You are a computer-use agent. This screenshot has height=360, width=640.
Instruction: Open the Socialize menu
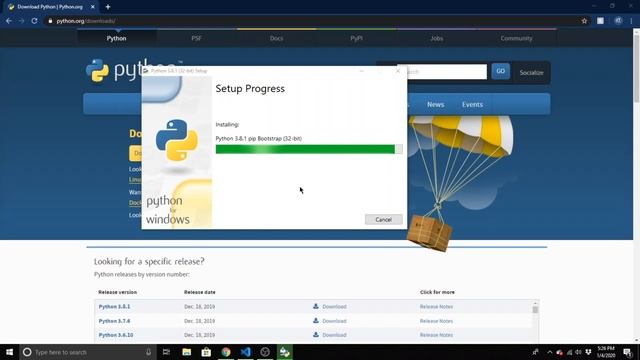pos(531,73)
